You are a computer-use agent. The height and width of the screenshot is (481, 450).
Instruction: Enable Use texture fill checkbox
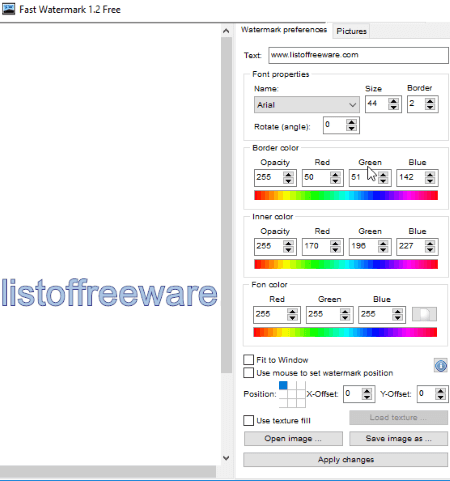point(248,420)
